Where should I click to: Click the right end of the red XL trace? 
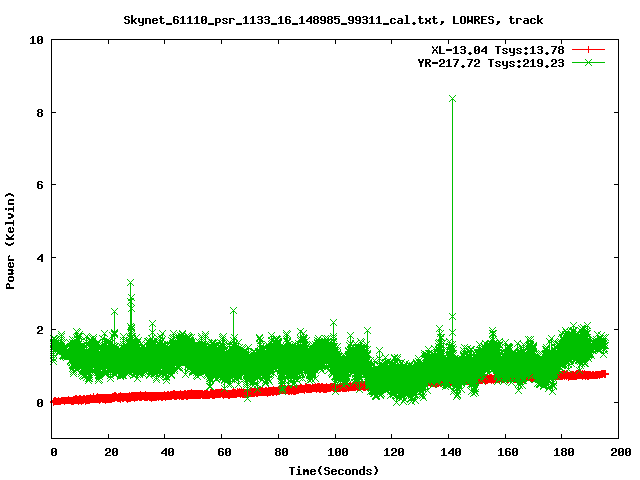(604, 373)
